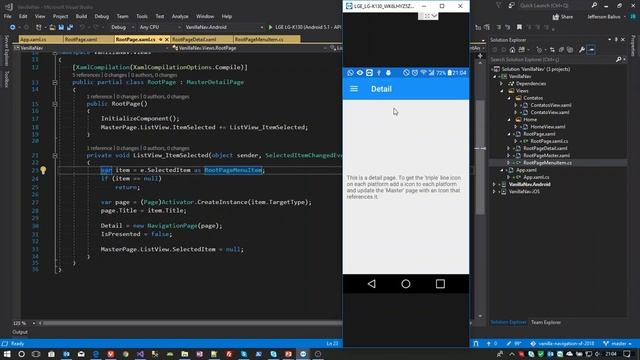Open the hamburger menu in the phone app
Screen dimensions: 640x360
[x=354, y=89]
